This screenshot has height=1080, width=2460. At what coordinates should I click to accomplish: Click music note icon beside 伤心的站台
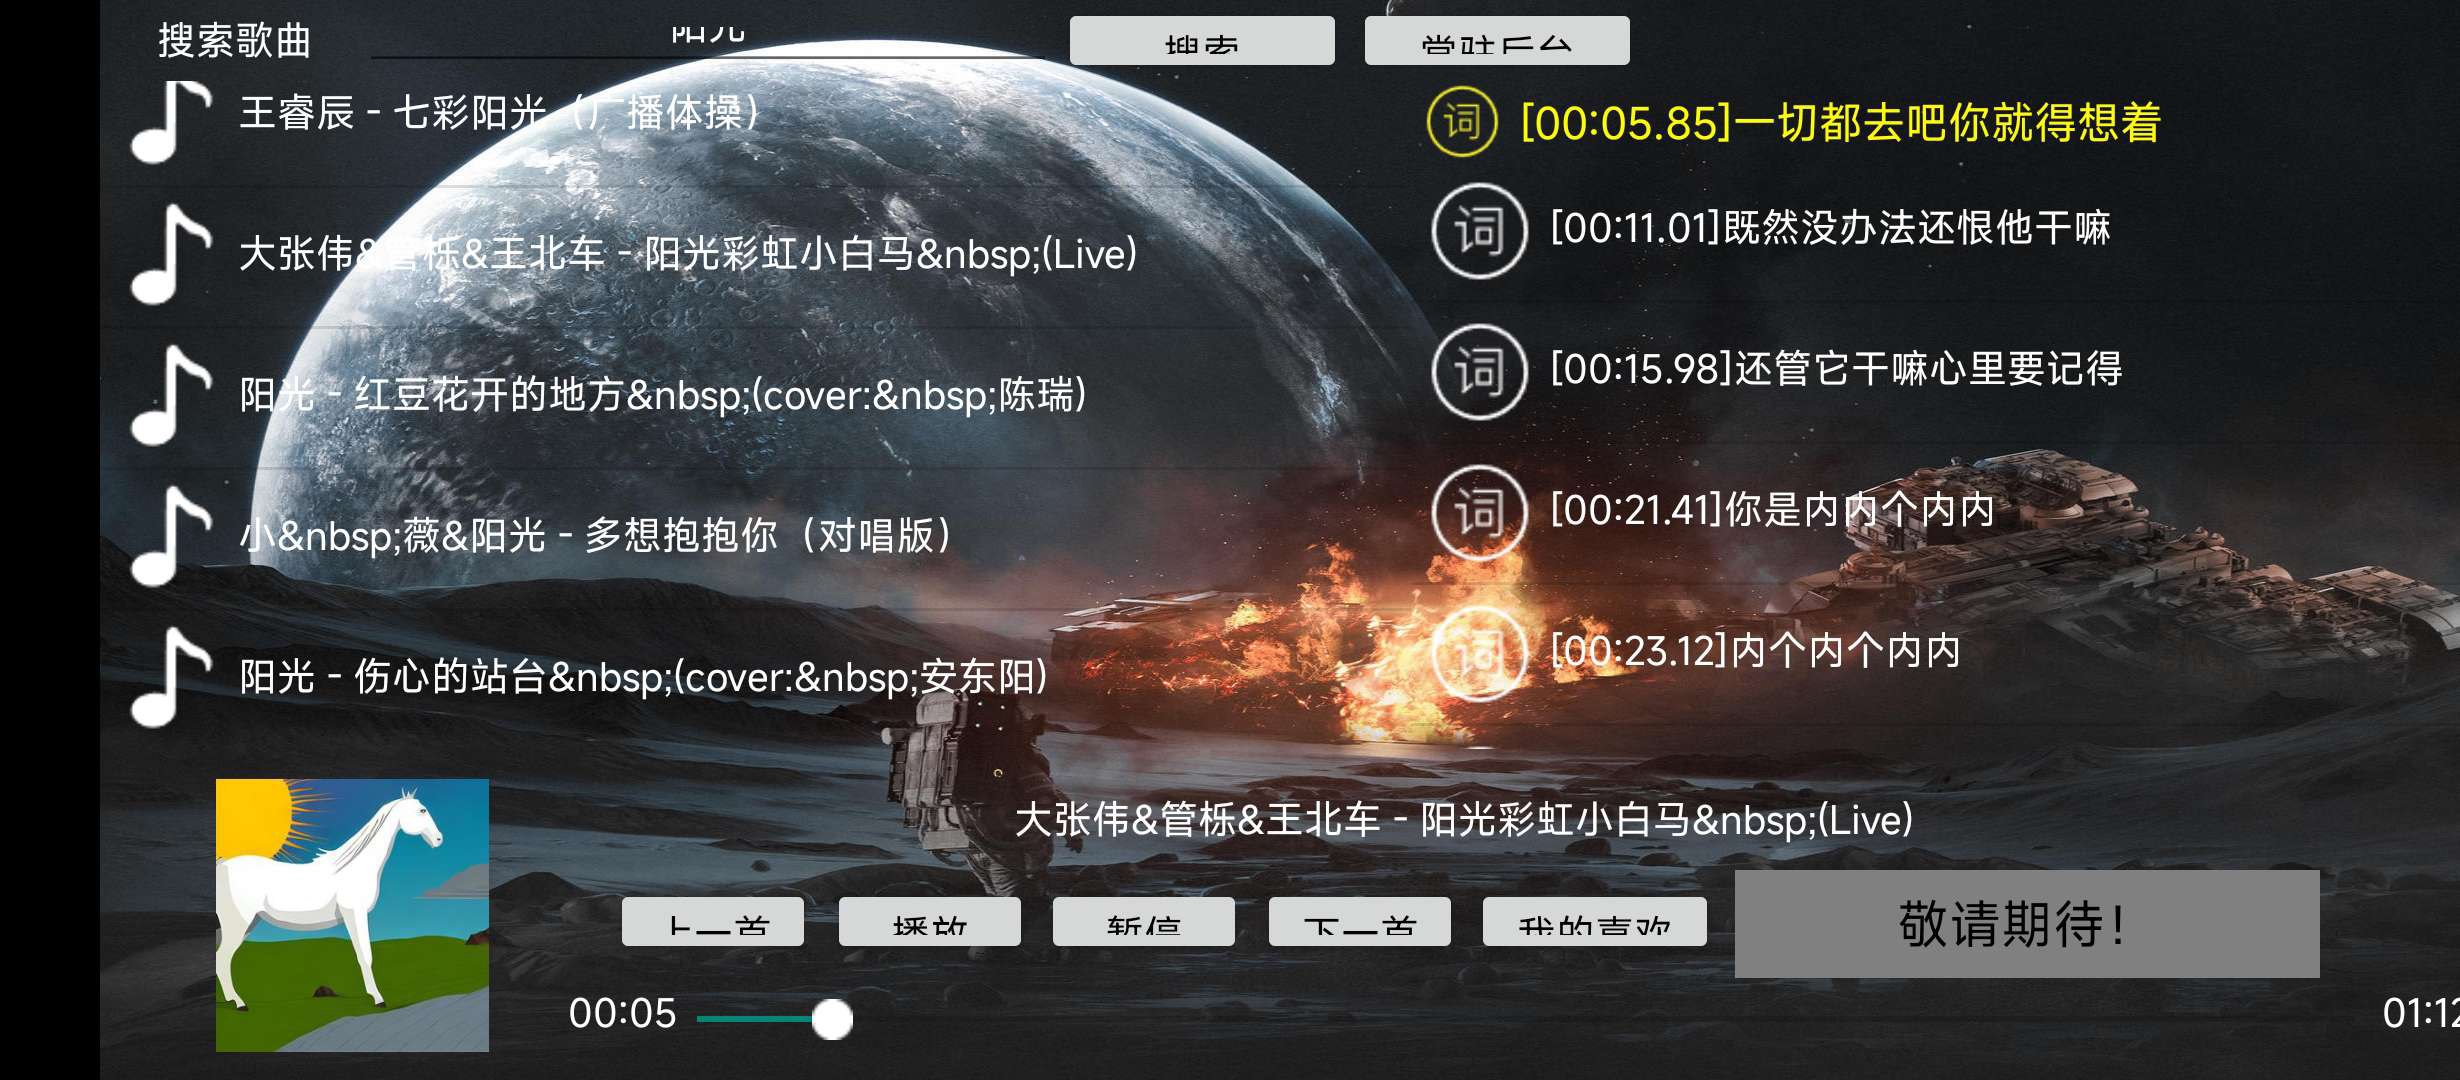[x=170, y=676]
